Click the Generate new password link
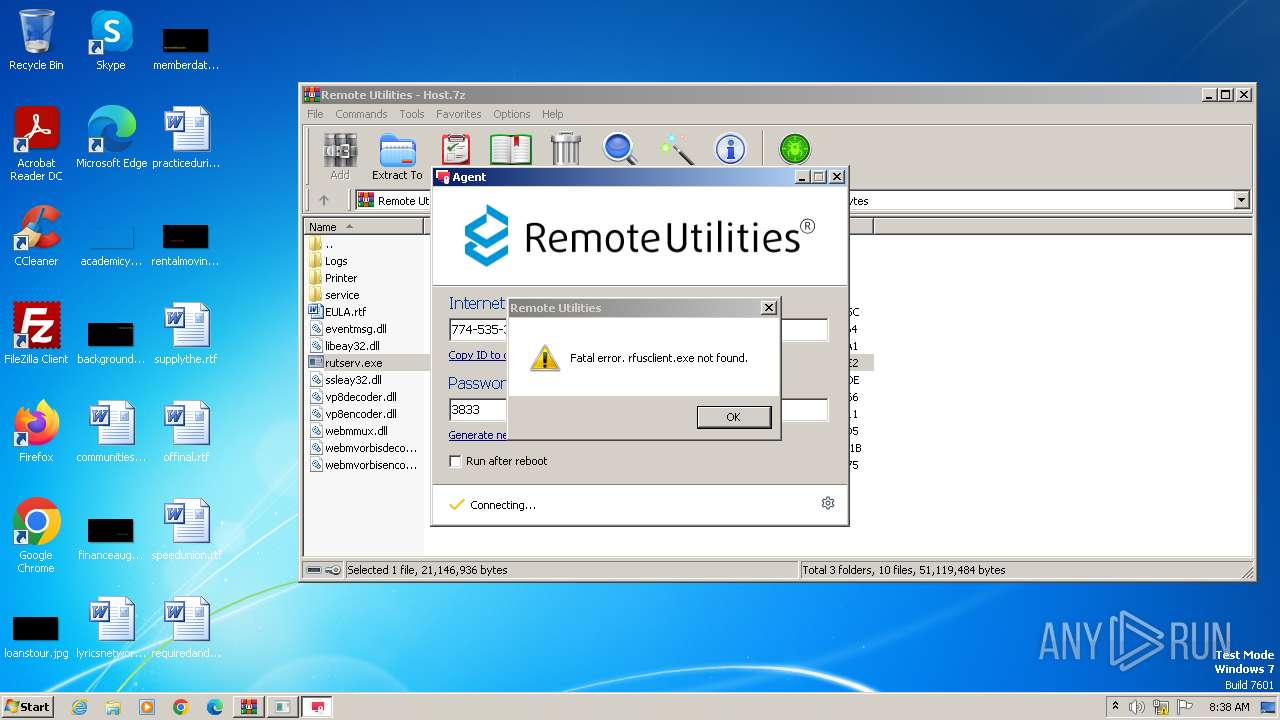The height and width of the screenshot is (720, 1280). point(478,435)
